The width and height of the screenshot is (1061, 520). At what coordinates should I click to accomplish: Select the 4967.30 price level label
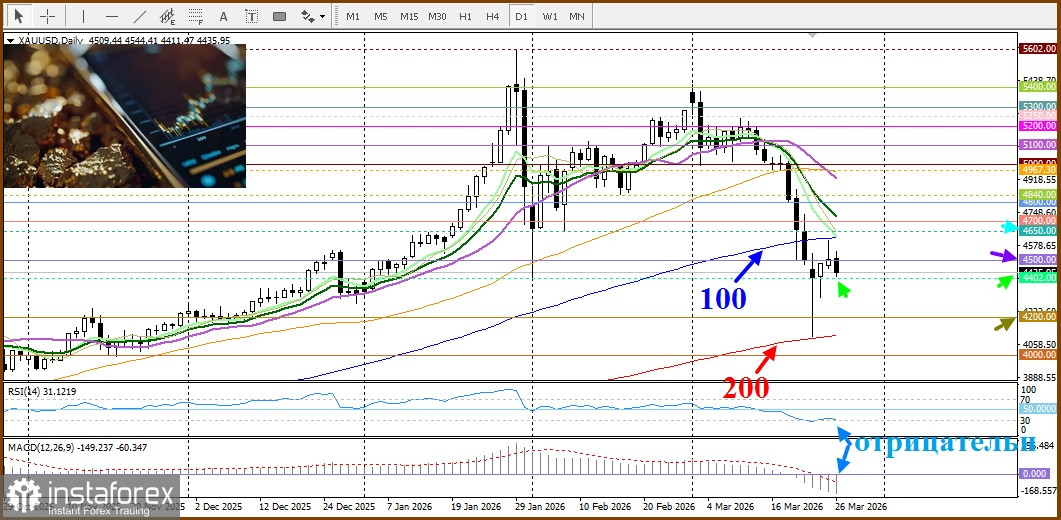[x=1038, y=170]
